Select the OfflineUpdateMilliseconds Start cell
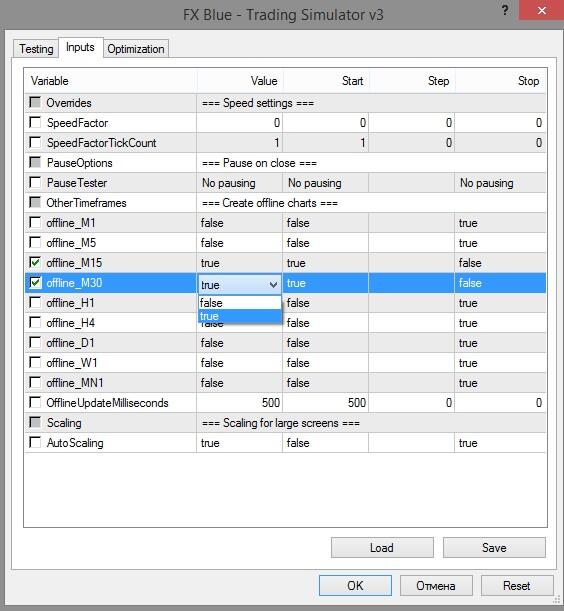564x611 pixels. click(325, 403)
